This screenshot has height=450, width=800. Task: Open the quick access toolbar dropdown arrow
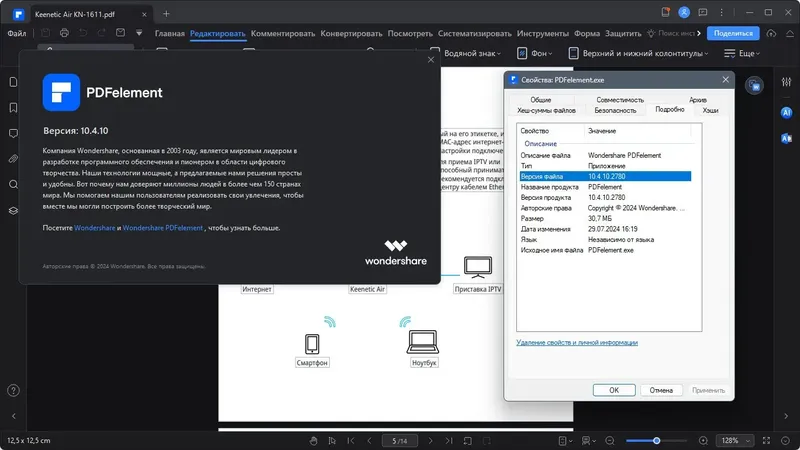(x=139, y=33)
